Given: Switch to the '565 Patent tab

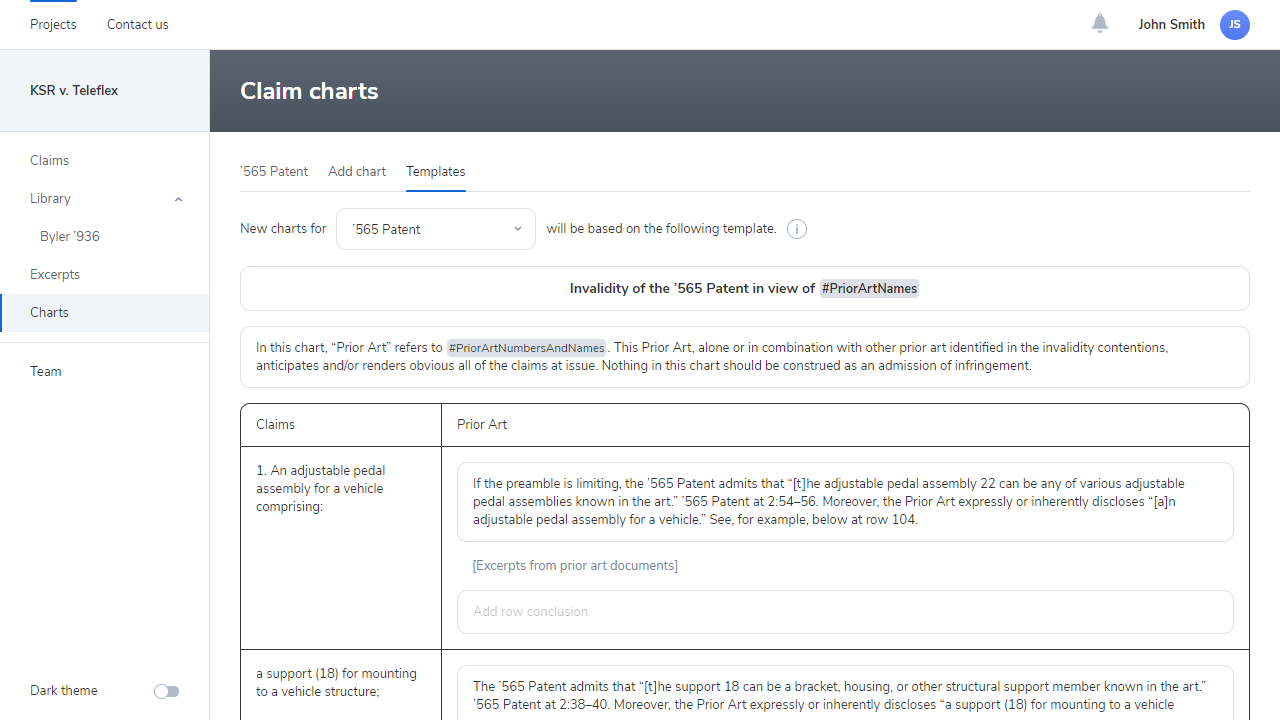Looking at the screenshot, I should pyautogui.click(x=274, y=171).
